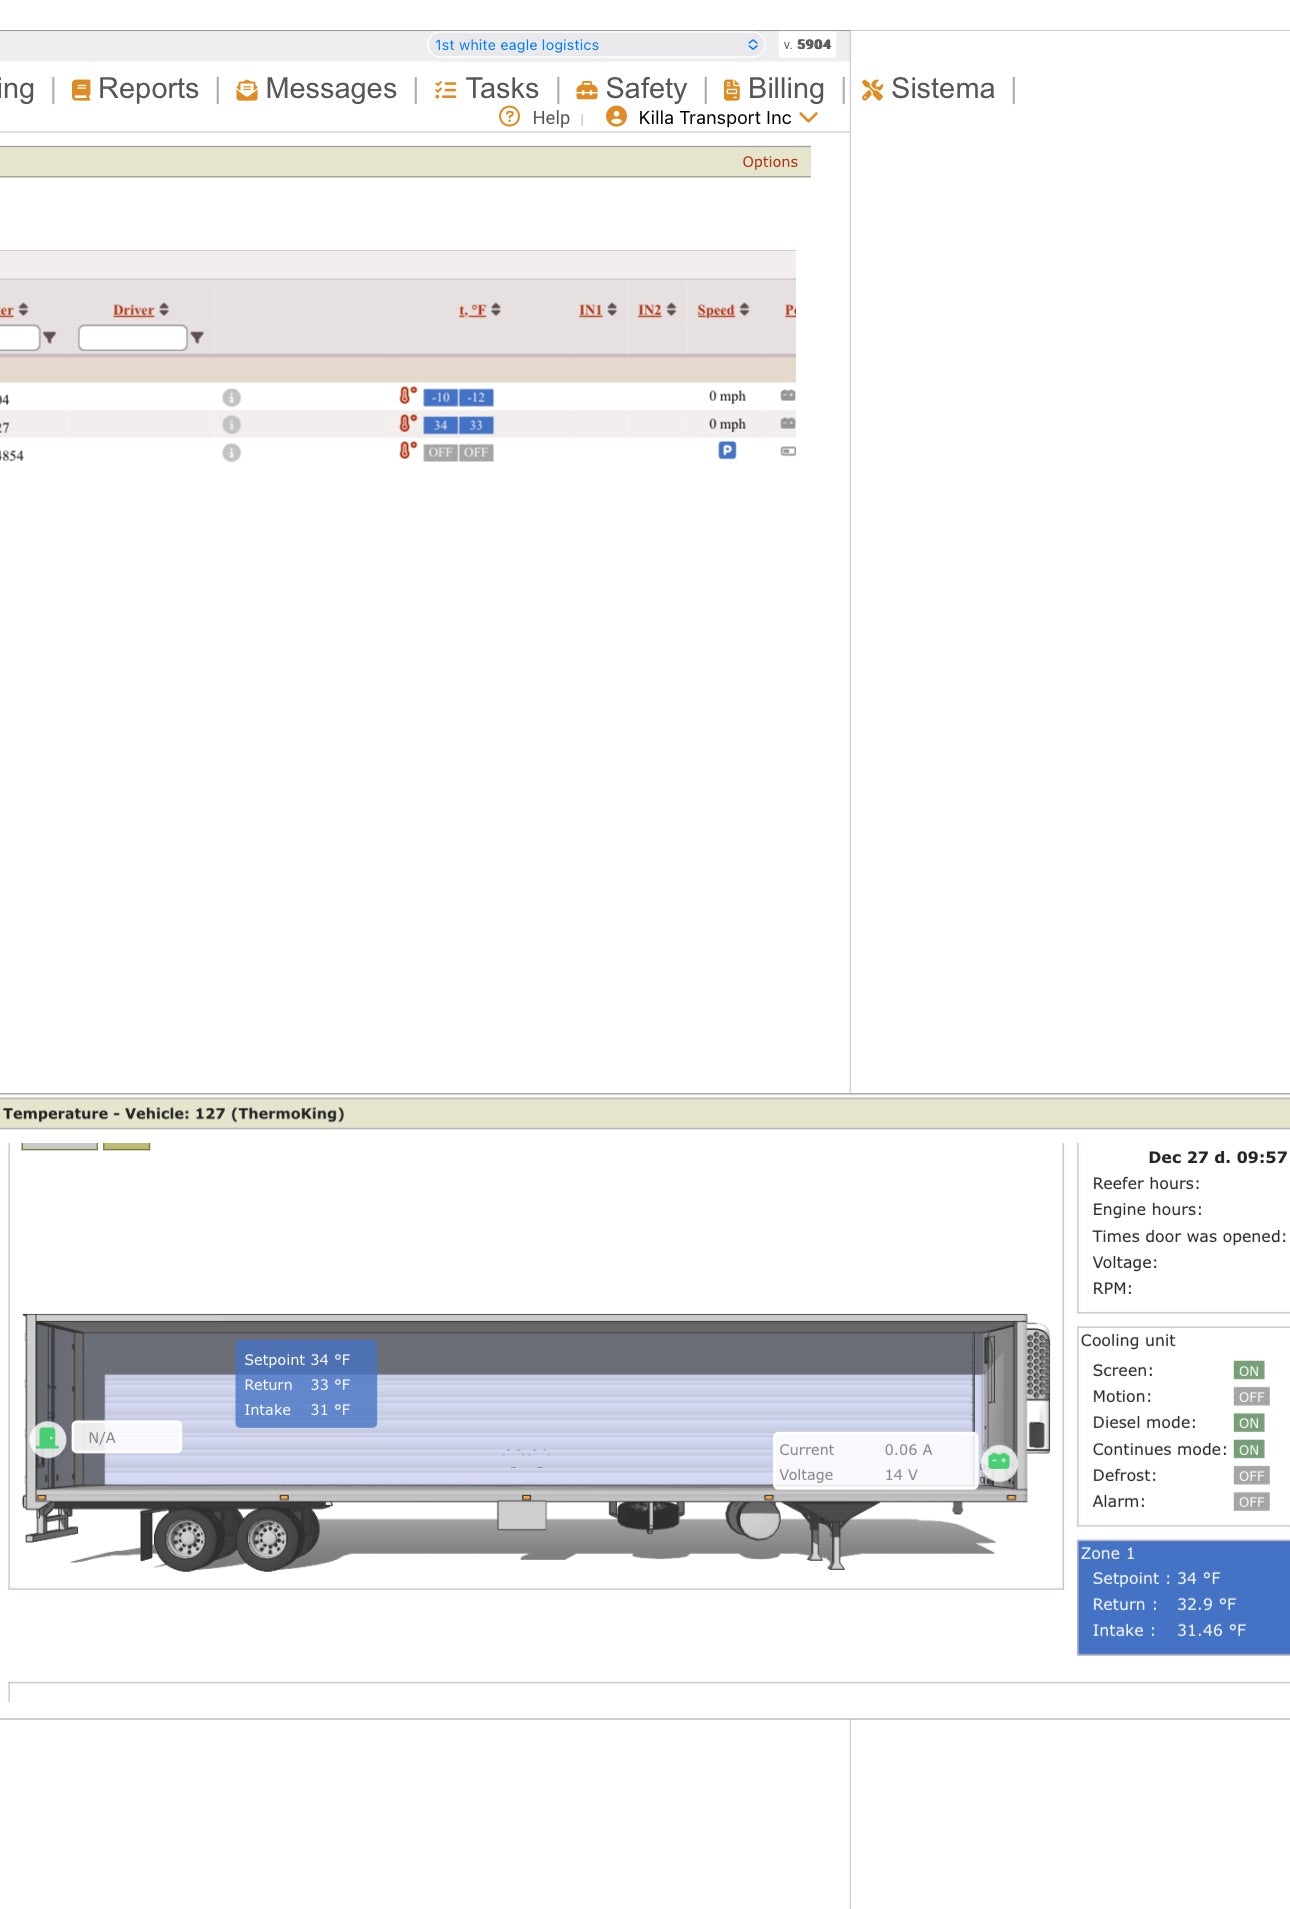The width and height of the screenshot is (1290, 1909).
Task: Click the blue parking P icon
Action: tap(727, 451)
